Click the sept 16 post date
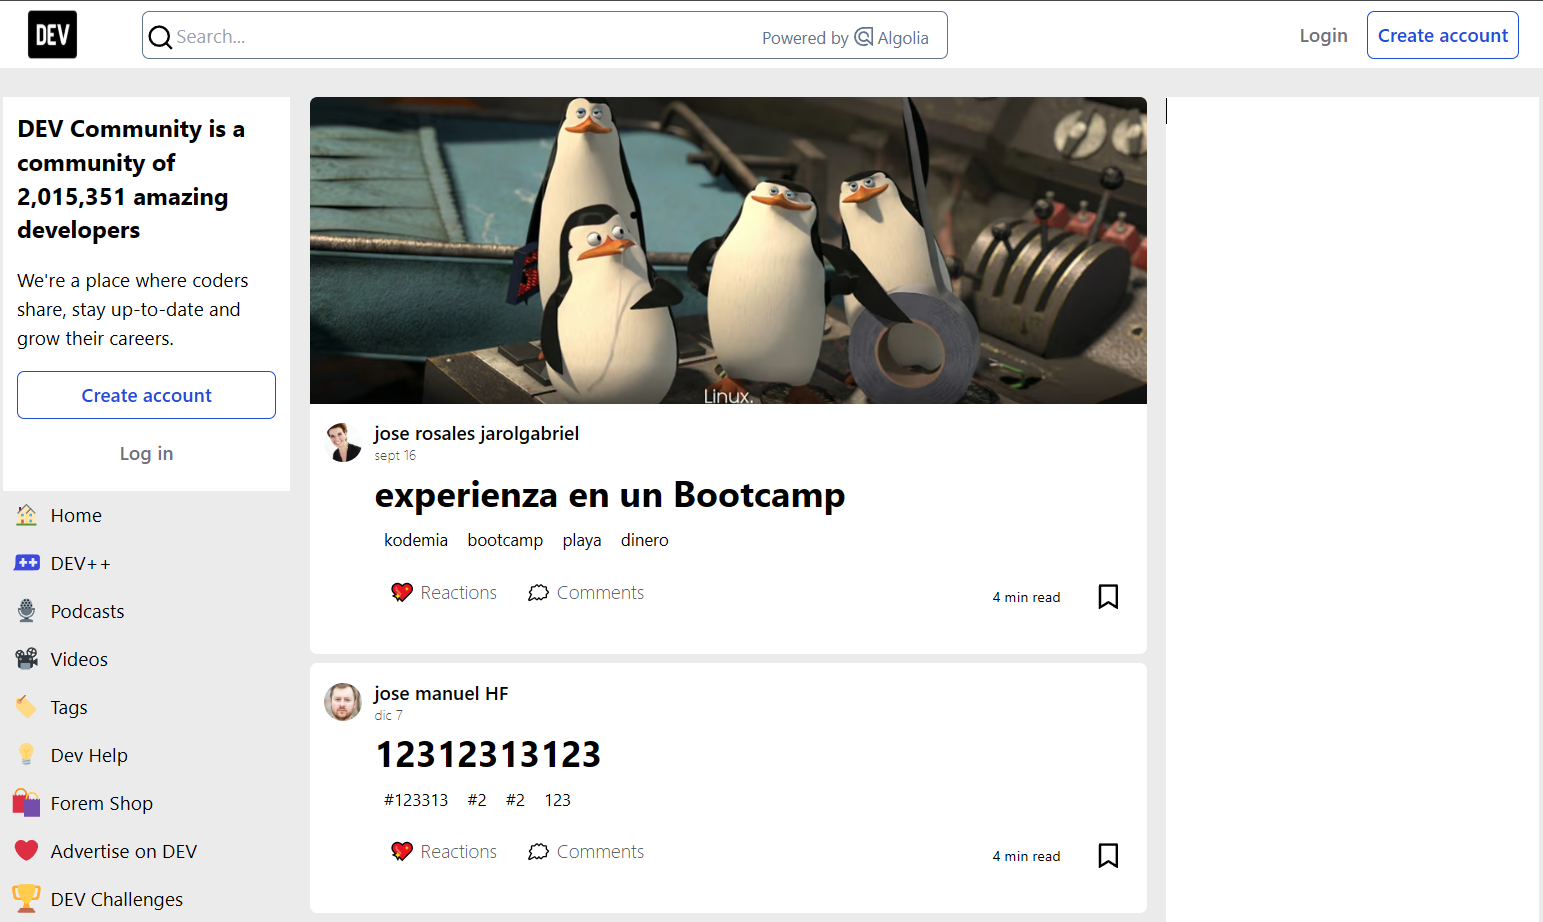This screenshot has height=922, width=1543. (x=395, y=455)
